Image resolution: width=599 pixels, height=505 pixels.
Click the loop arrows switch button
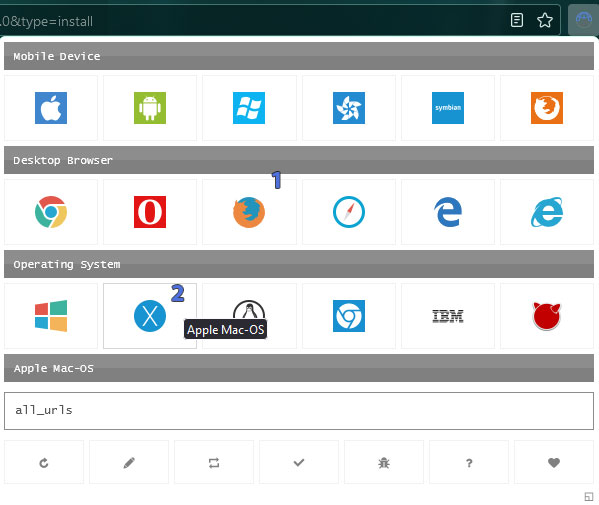214,462
